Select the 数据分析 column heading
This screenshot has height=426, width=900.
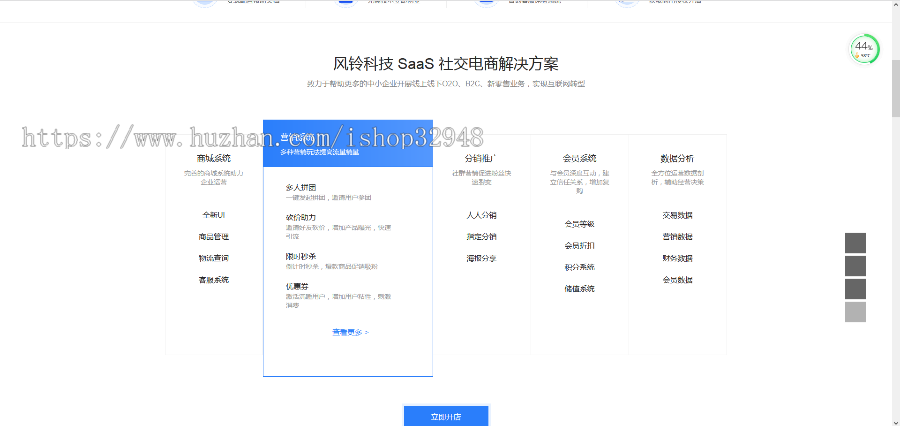click(677, 158)
